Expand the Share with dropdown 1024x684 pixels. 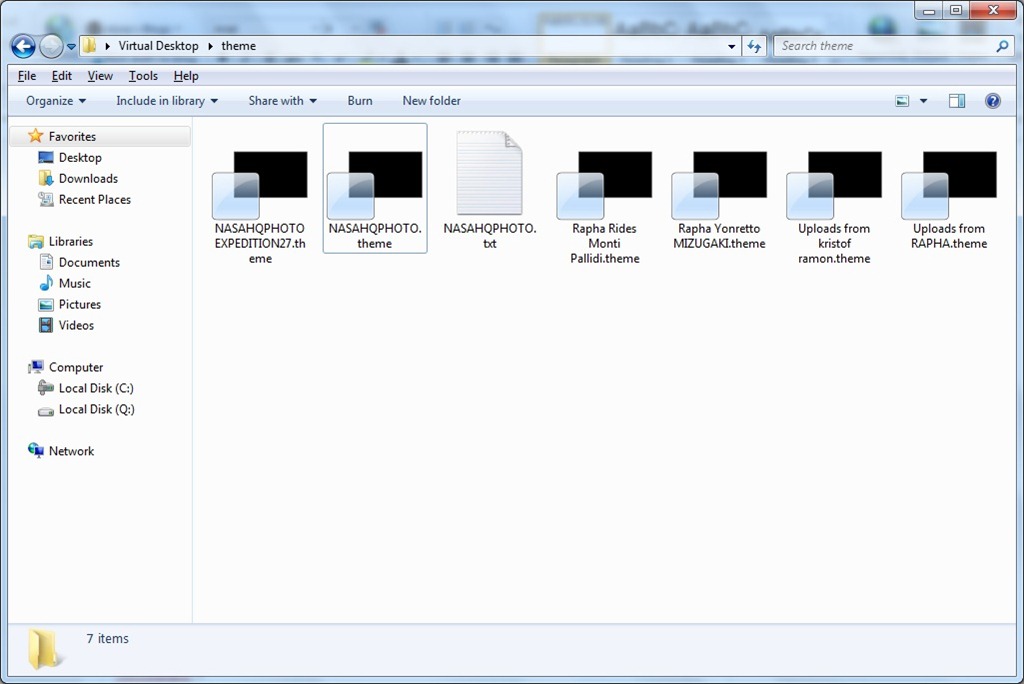(282, 101)
